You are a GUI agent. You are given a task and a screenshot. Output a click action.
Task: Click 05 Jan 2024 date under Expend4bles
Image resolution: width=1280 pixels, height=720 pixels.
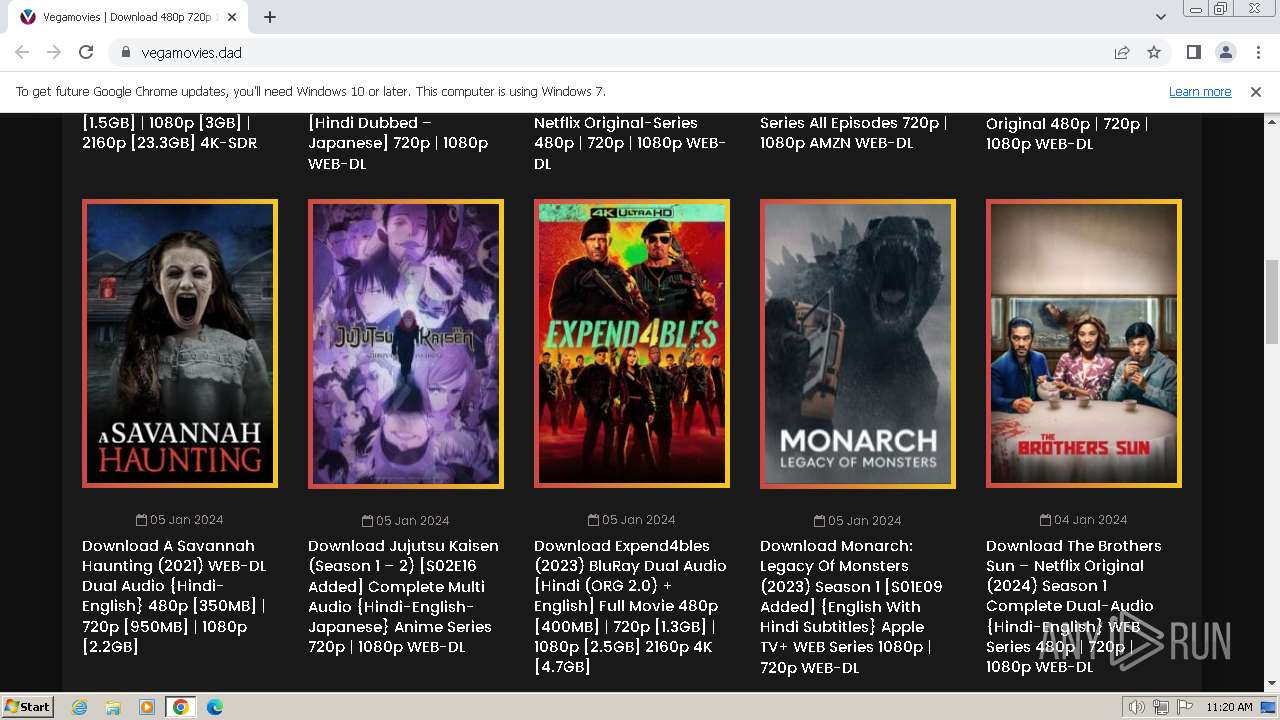(x=632, y=520)
